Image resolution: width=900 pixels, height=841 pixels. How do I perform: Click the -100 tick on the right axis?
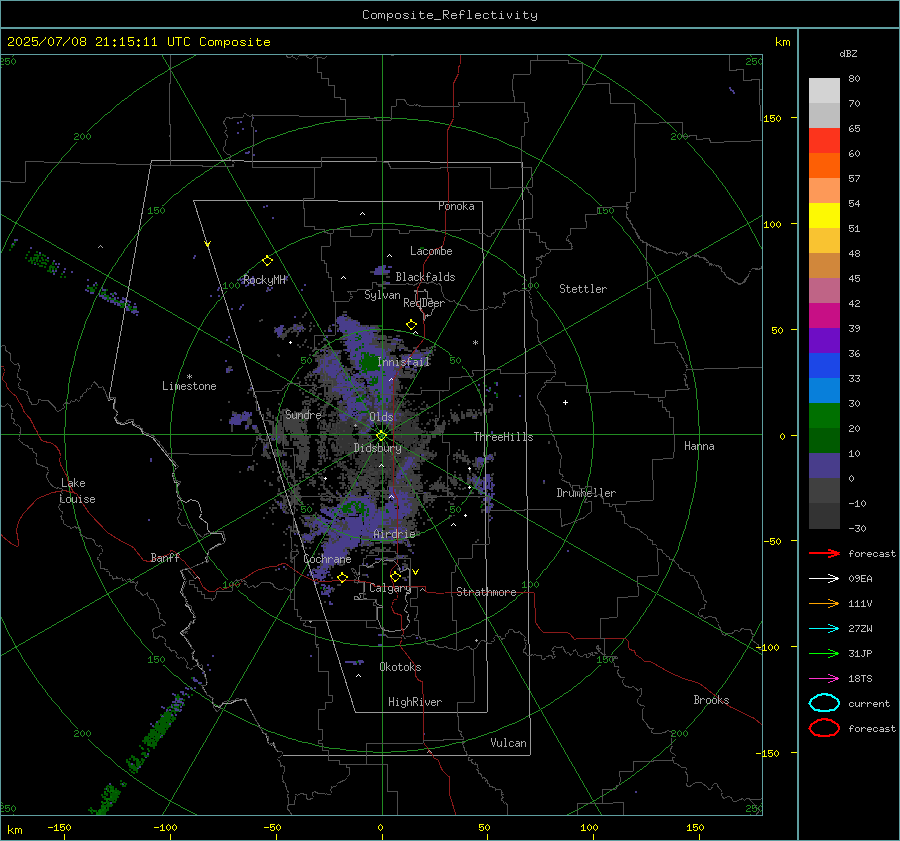[767, 647]
